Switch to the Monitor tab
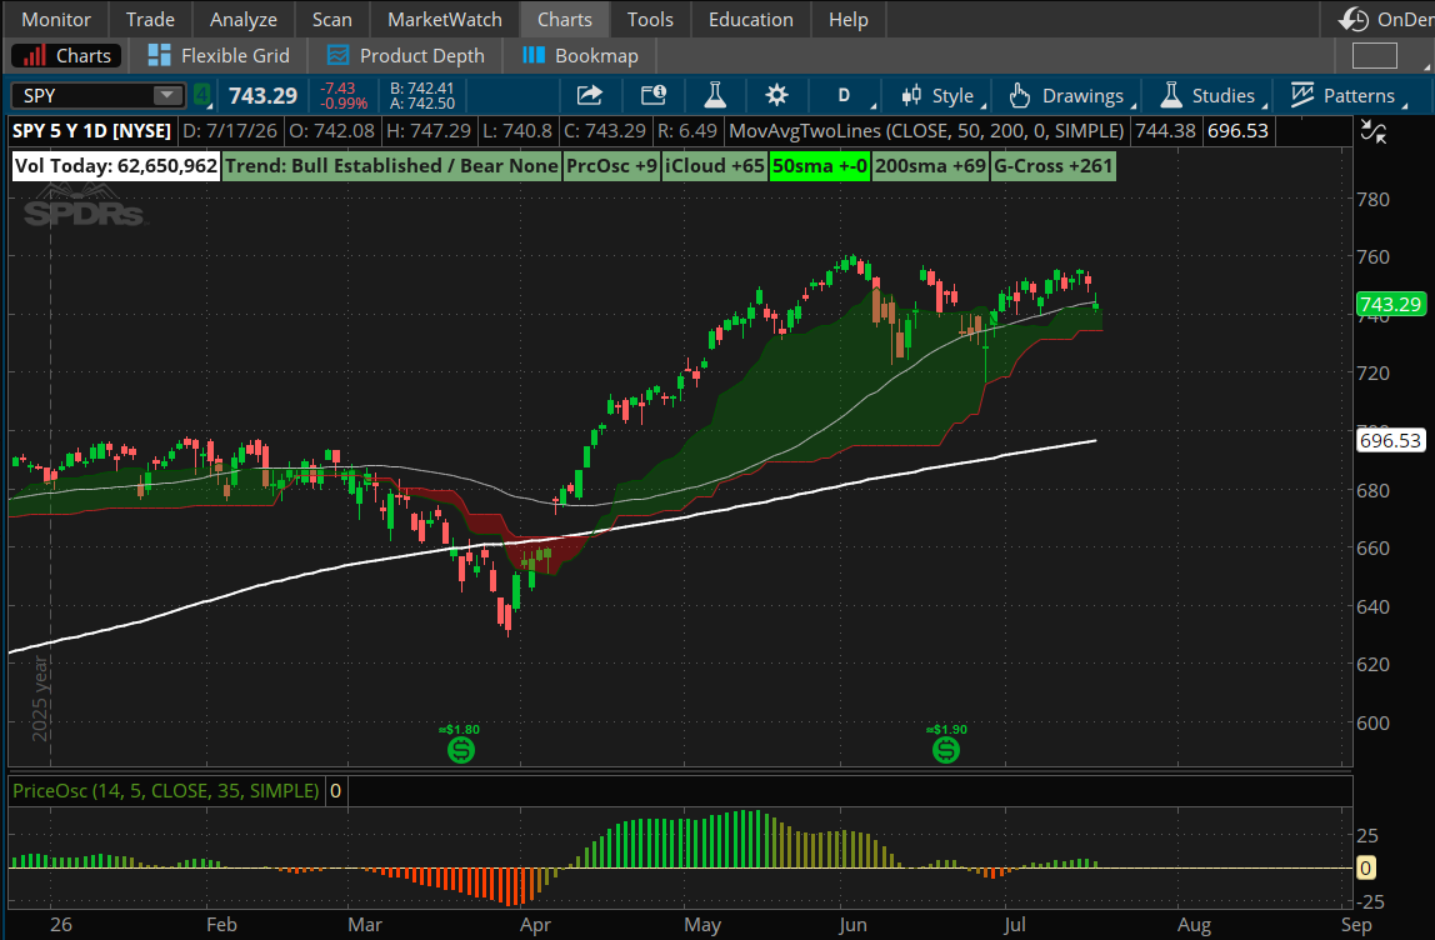 pos(56,19)
